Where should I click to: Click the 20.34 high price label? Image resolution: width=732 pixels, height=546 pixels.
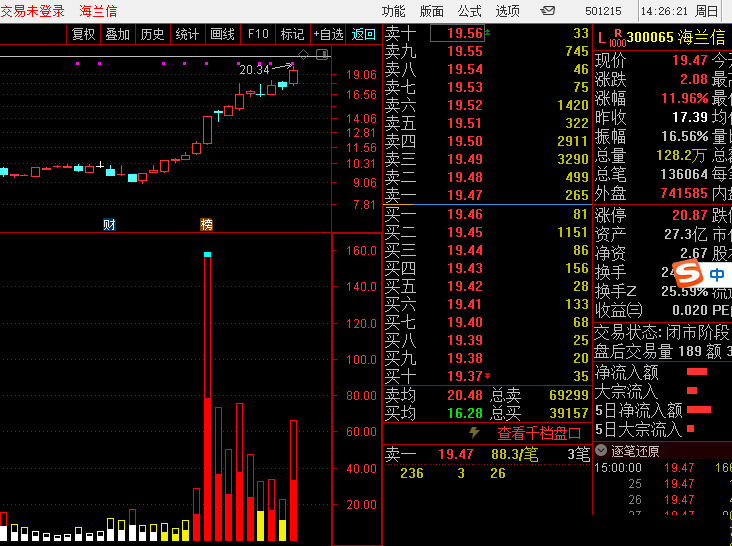pyautogui.click(x=254, y=70)
